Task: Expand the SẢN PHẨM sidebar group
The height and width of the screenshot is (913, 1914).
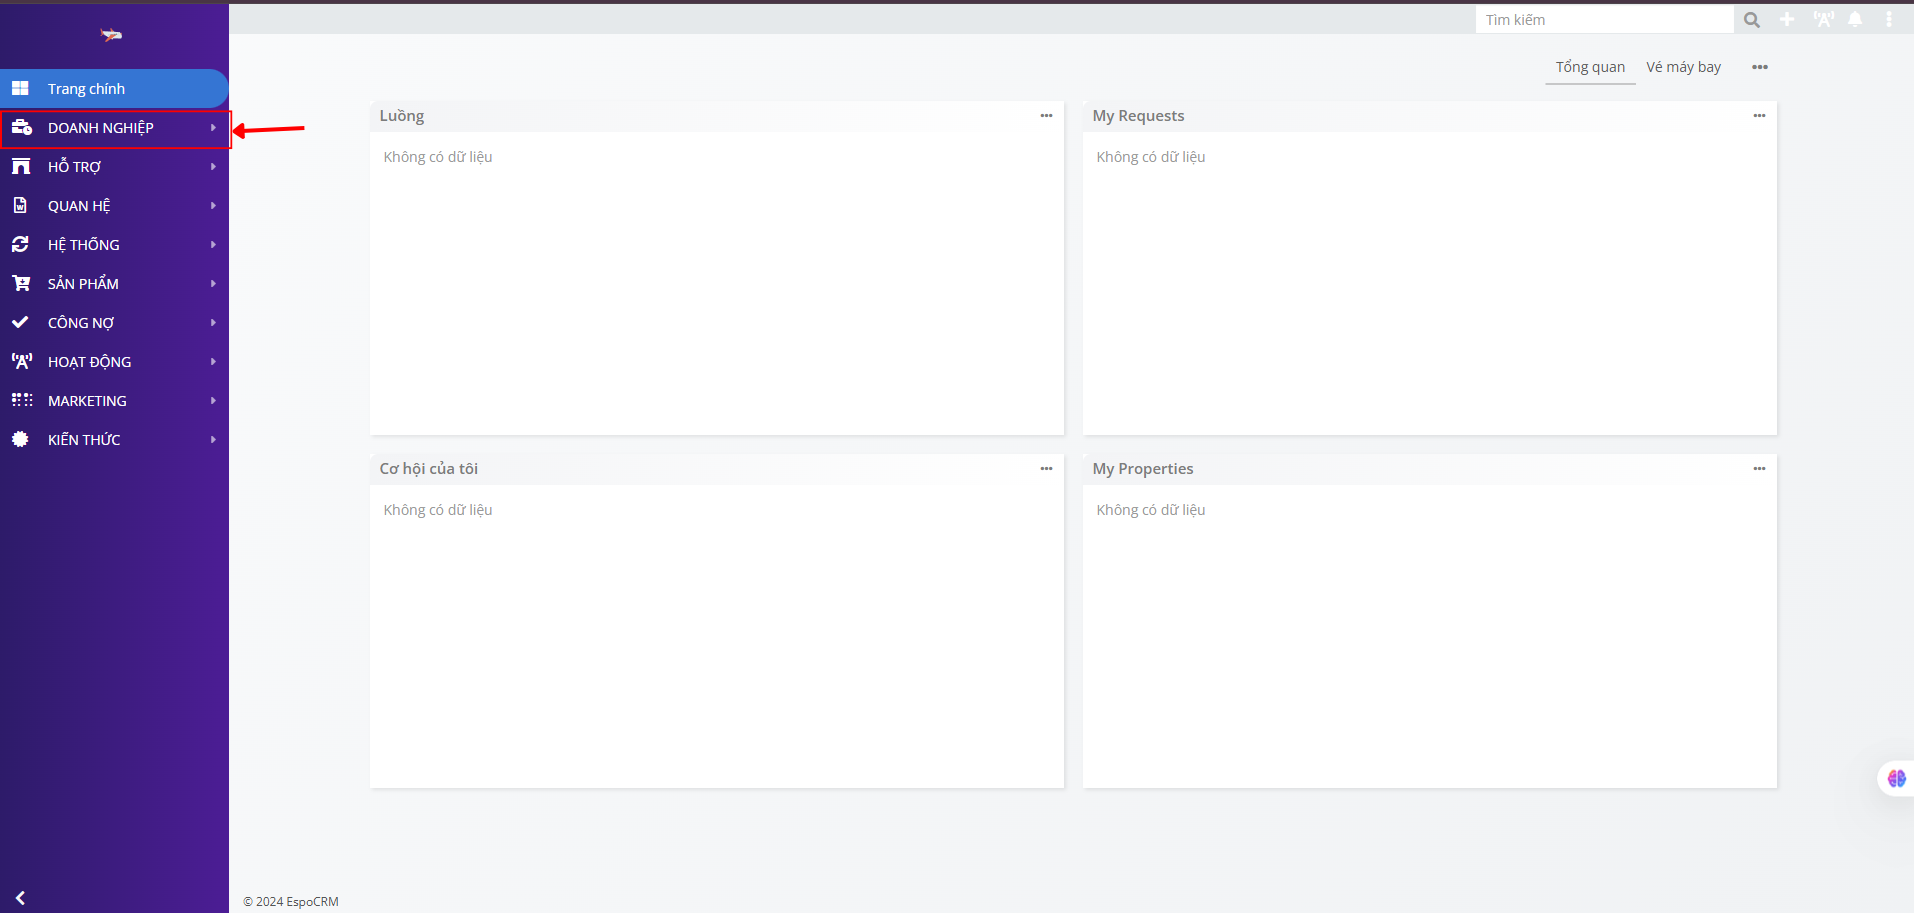Action: point(114,284)
